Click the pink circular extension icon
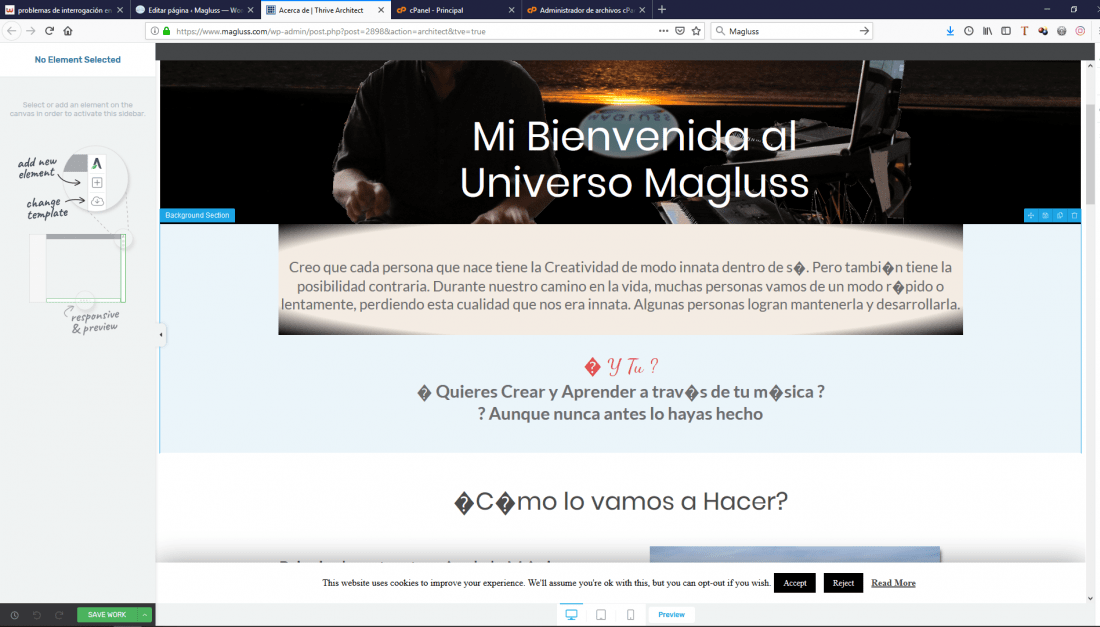This screenshot has height=627, width=1100. (x=1080, y=31)
